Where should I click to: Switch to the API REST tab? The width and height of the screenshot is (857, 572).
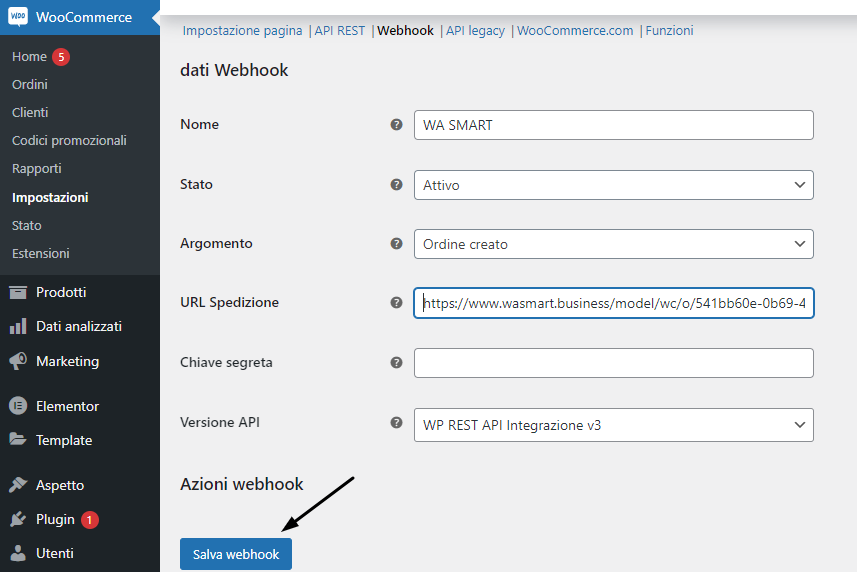tap(339, 31)
